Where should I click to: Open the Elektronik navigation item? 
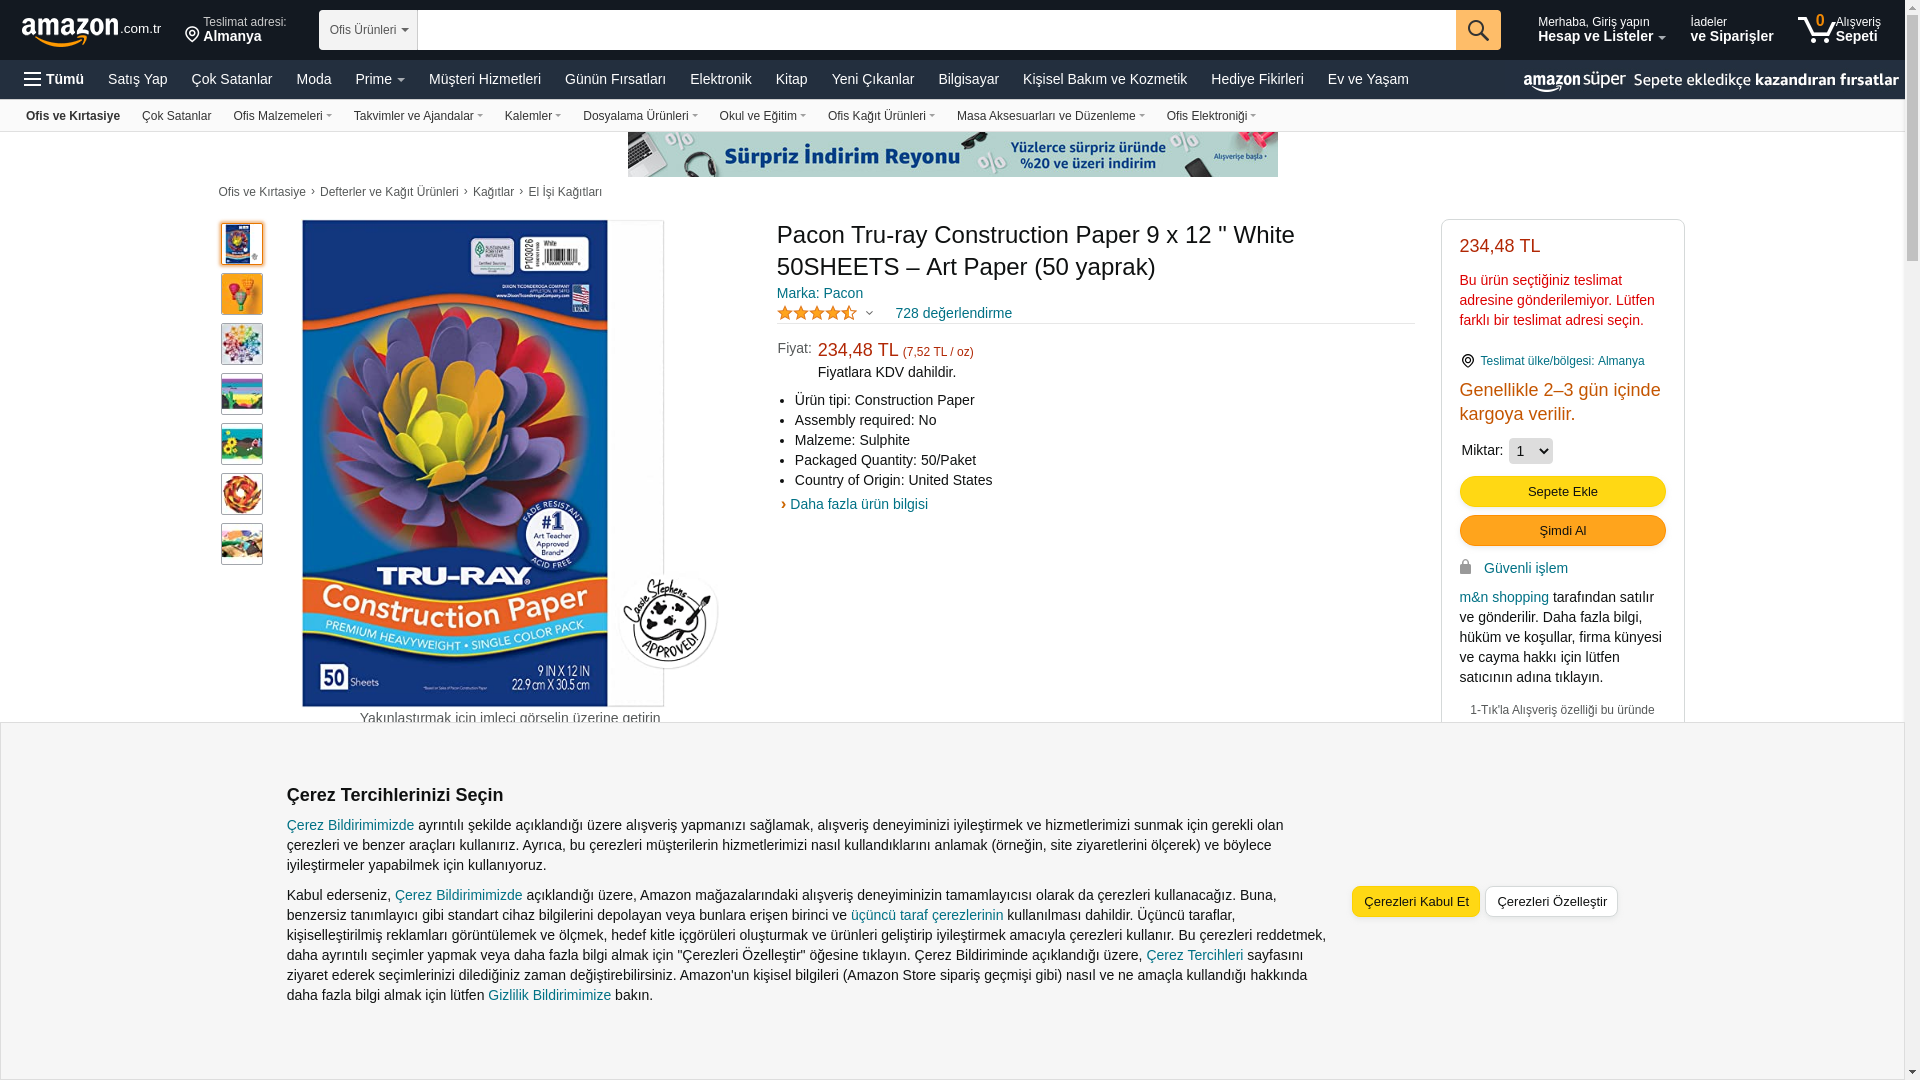pos(720,79)
